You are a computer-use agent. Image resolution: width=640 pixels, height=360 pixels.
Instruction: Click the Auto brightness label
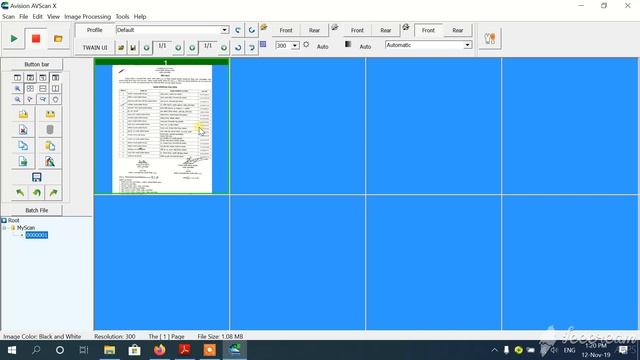(x=322, y=47)
